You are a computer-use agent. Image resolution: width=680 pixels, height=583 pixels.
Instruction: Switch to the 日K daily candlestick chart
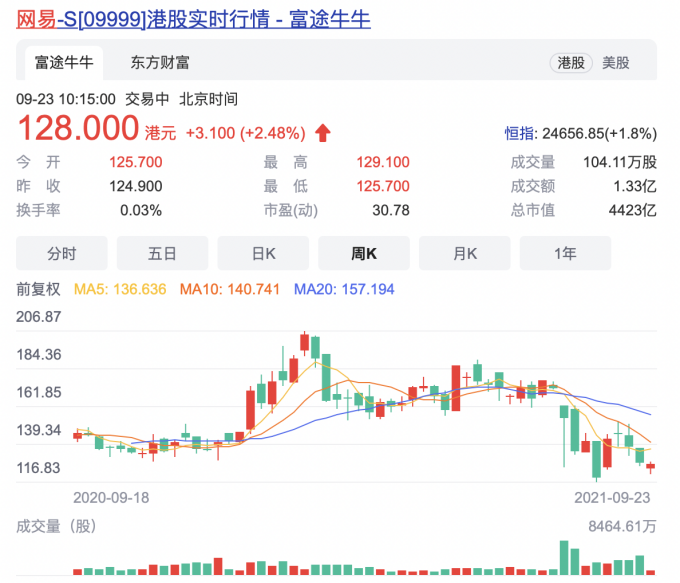(x=263, y=253)
